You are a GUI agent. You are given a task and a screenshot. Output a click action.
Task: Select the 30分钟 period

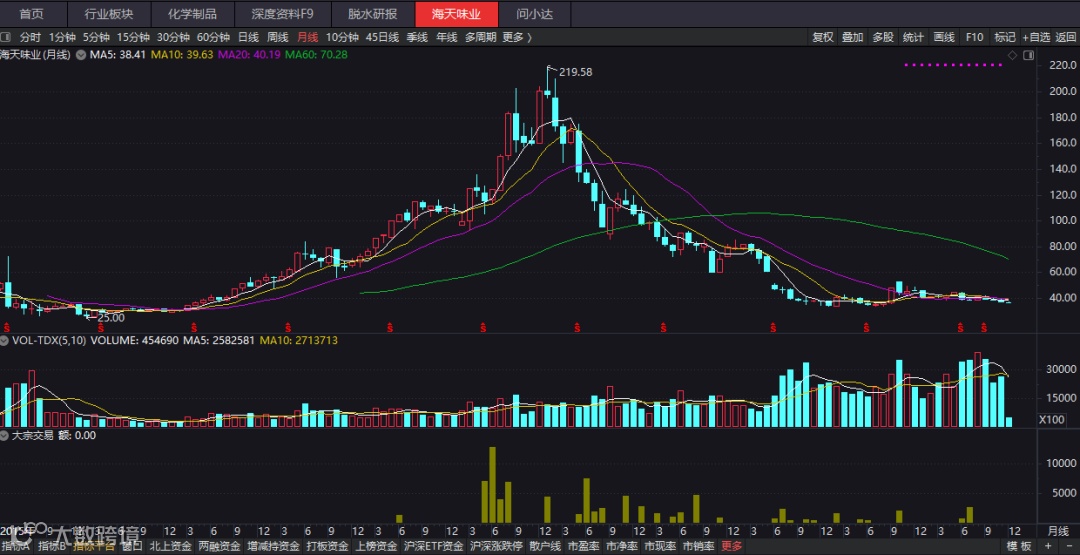coord(174,37)
